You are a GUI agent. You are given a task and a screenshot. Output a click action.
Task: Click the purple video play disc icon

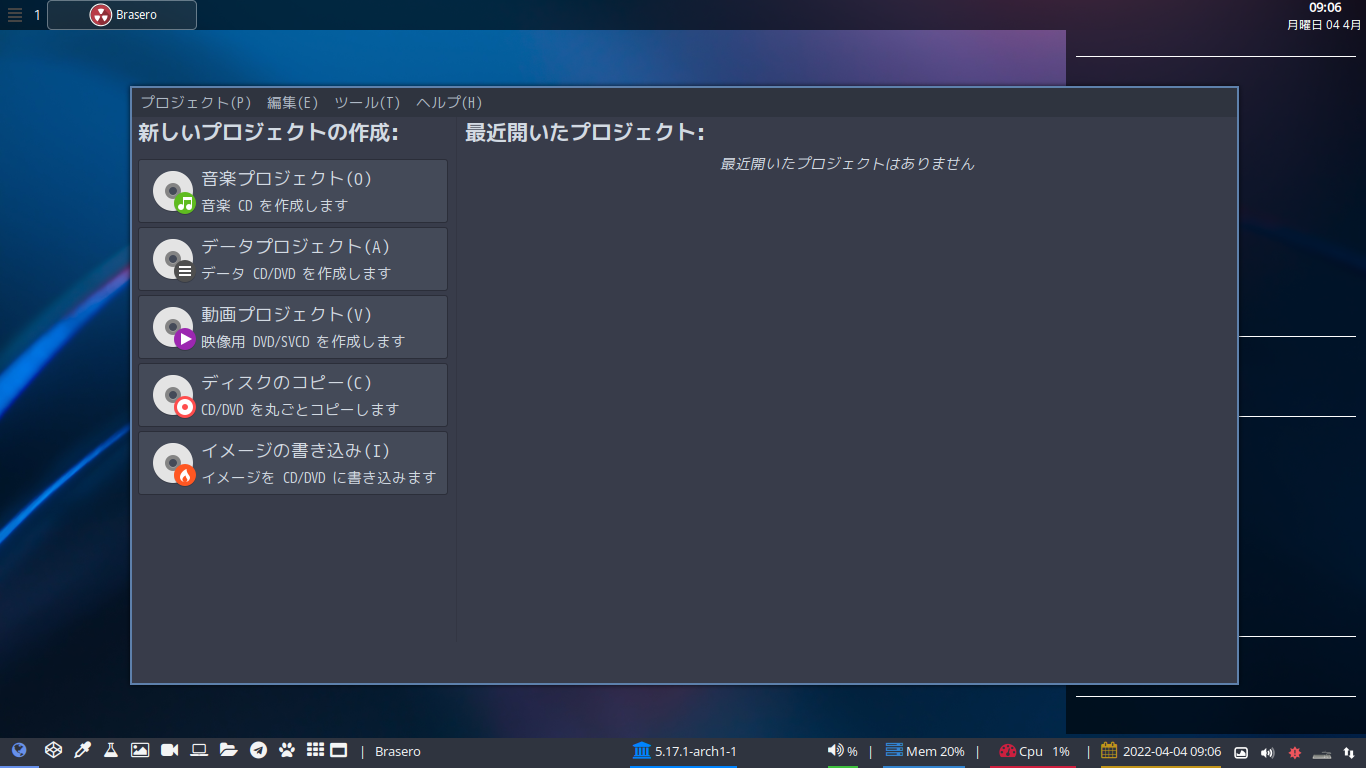171,326
